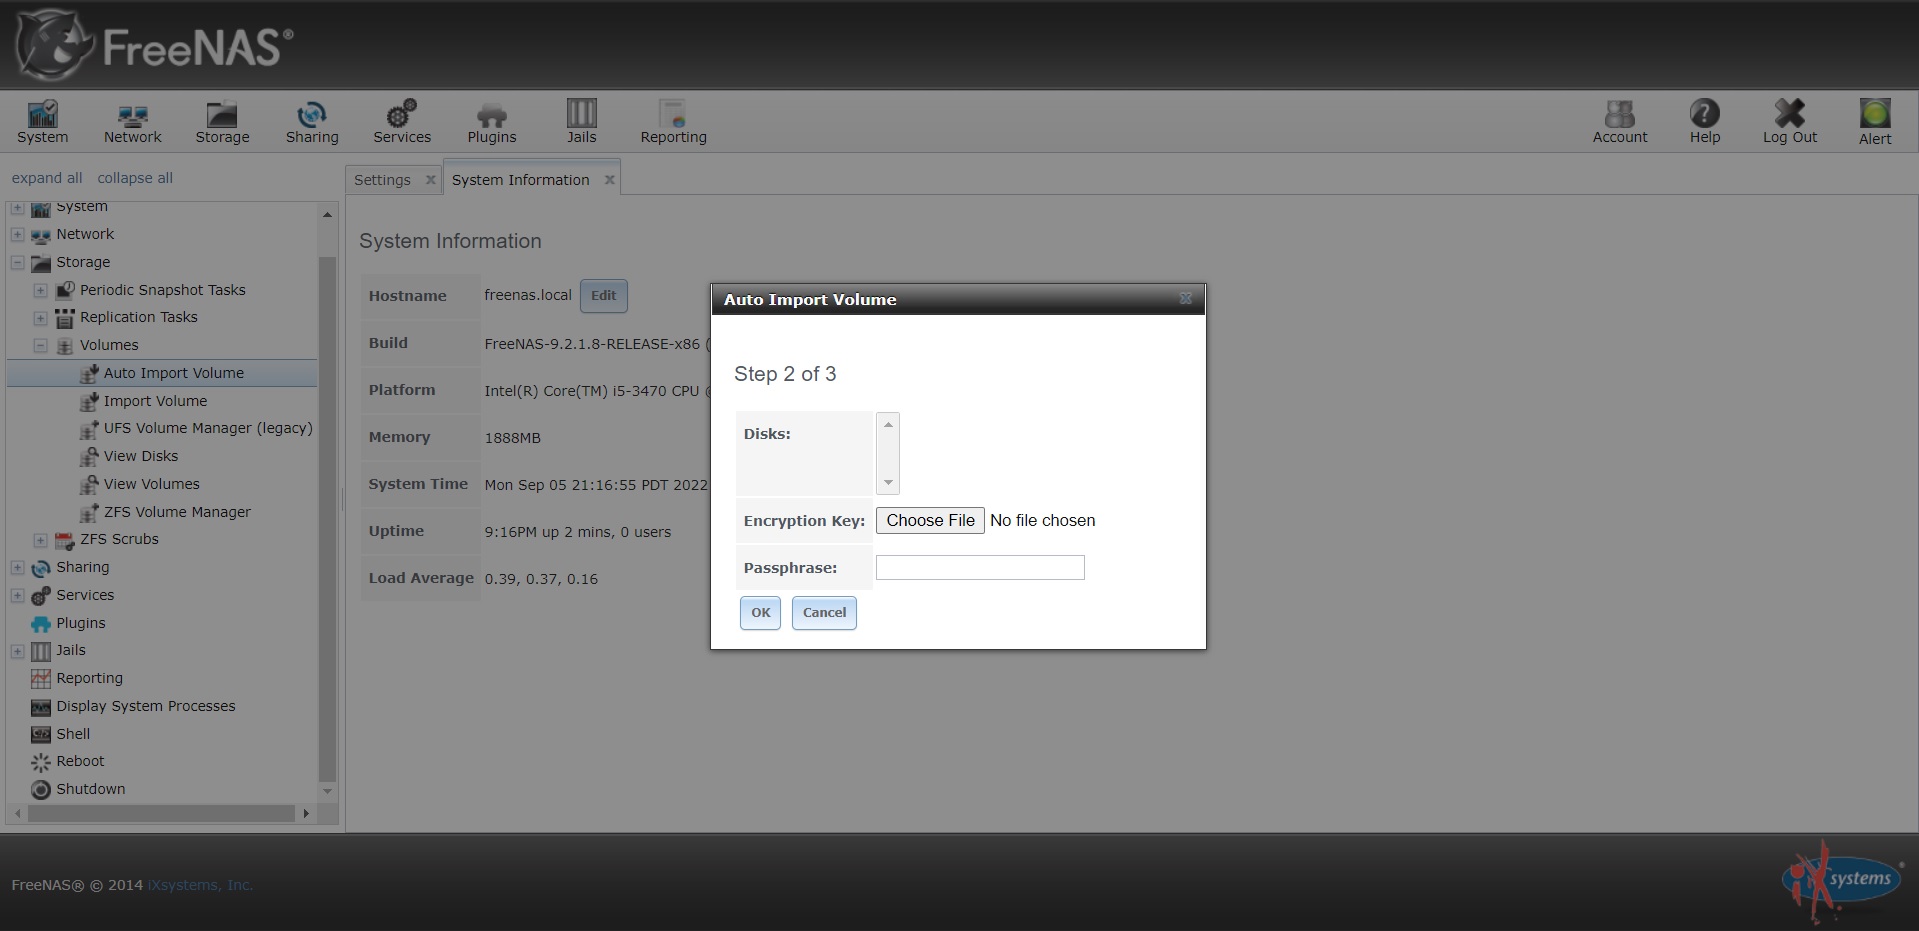Click the iXsystems logo in footer
1919x931 pixels.
click(1842, 882)
